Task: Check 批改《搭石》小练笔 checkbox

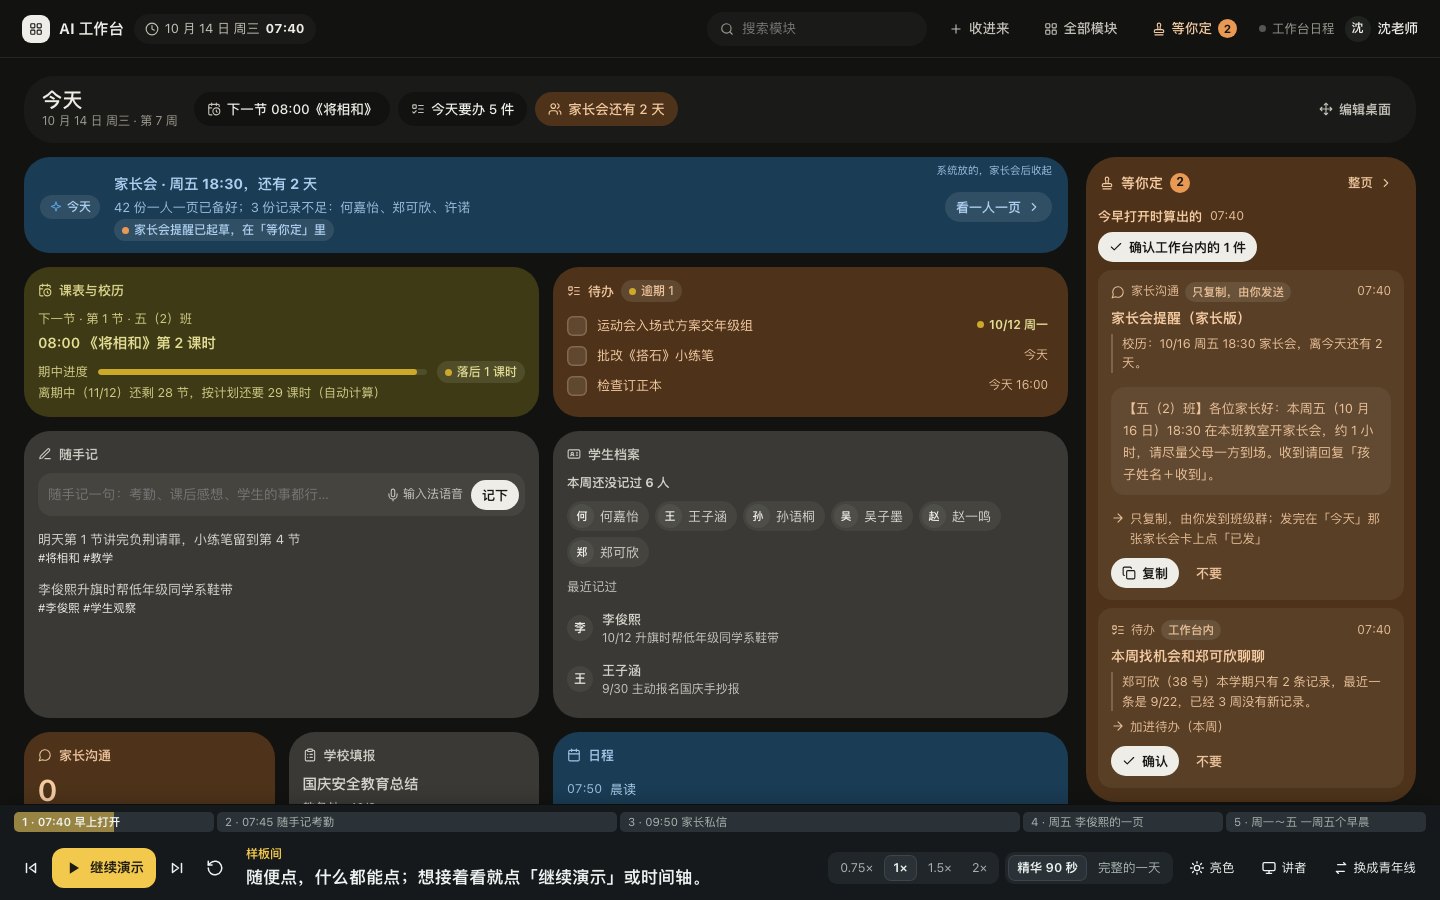Action: pyautogui.click(x=577, y=356)
